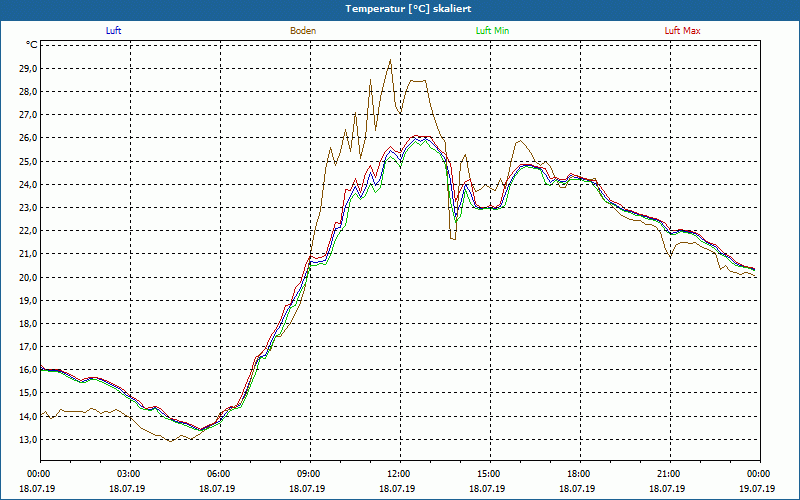The height and width of the screenshot is (500, 800).
Task: Select the 20,0 y-axis value
Action: point(28,278)
